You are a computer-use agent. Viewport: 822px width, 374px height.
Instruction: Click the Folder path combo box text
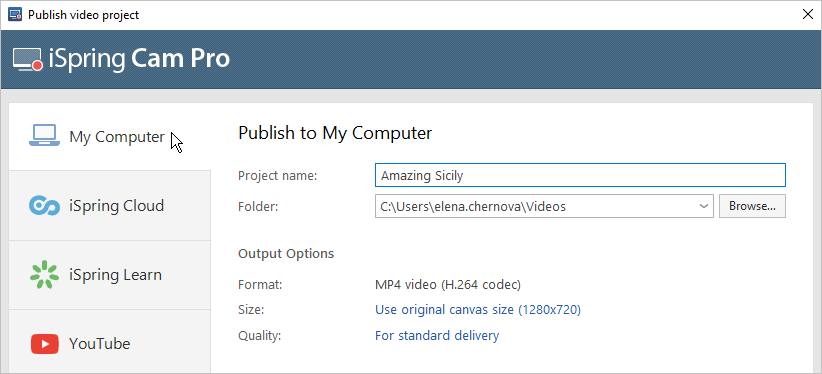(473, 207)
